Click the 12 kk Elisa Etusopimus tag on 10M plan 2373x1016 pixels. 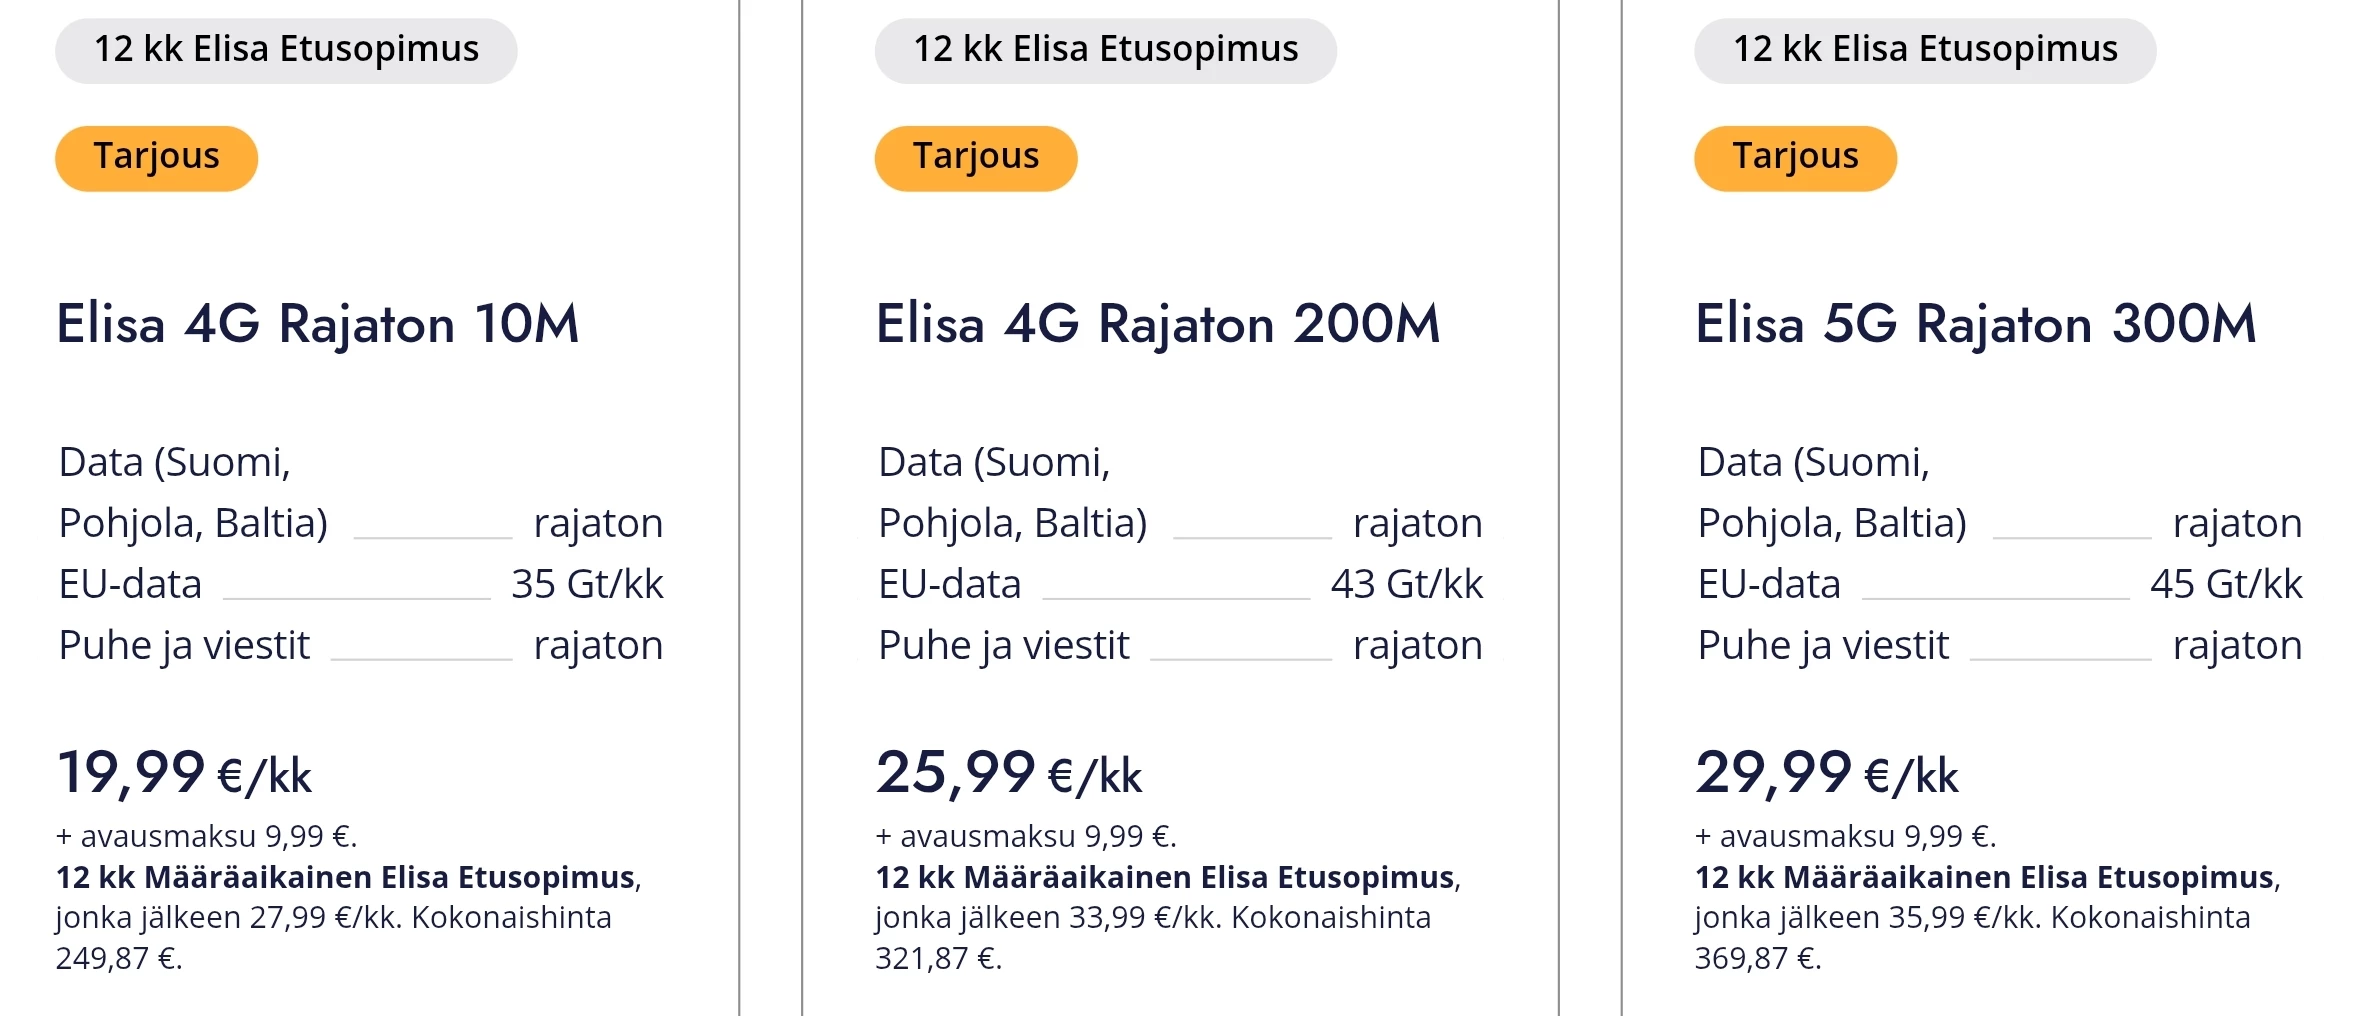point(286,50)
